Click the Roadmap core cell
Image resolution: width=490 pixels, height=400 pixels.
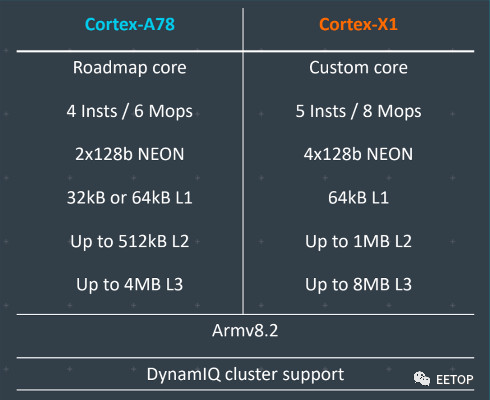click(130, 68)
